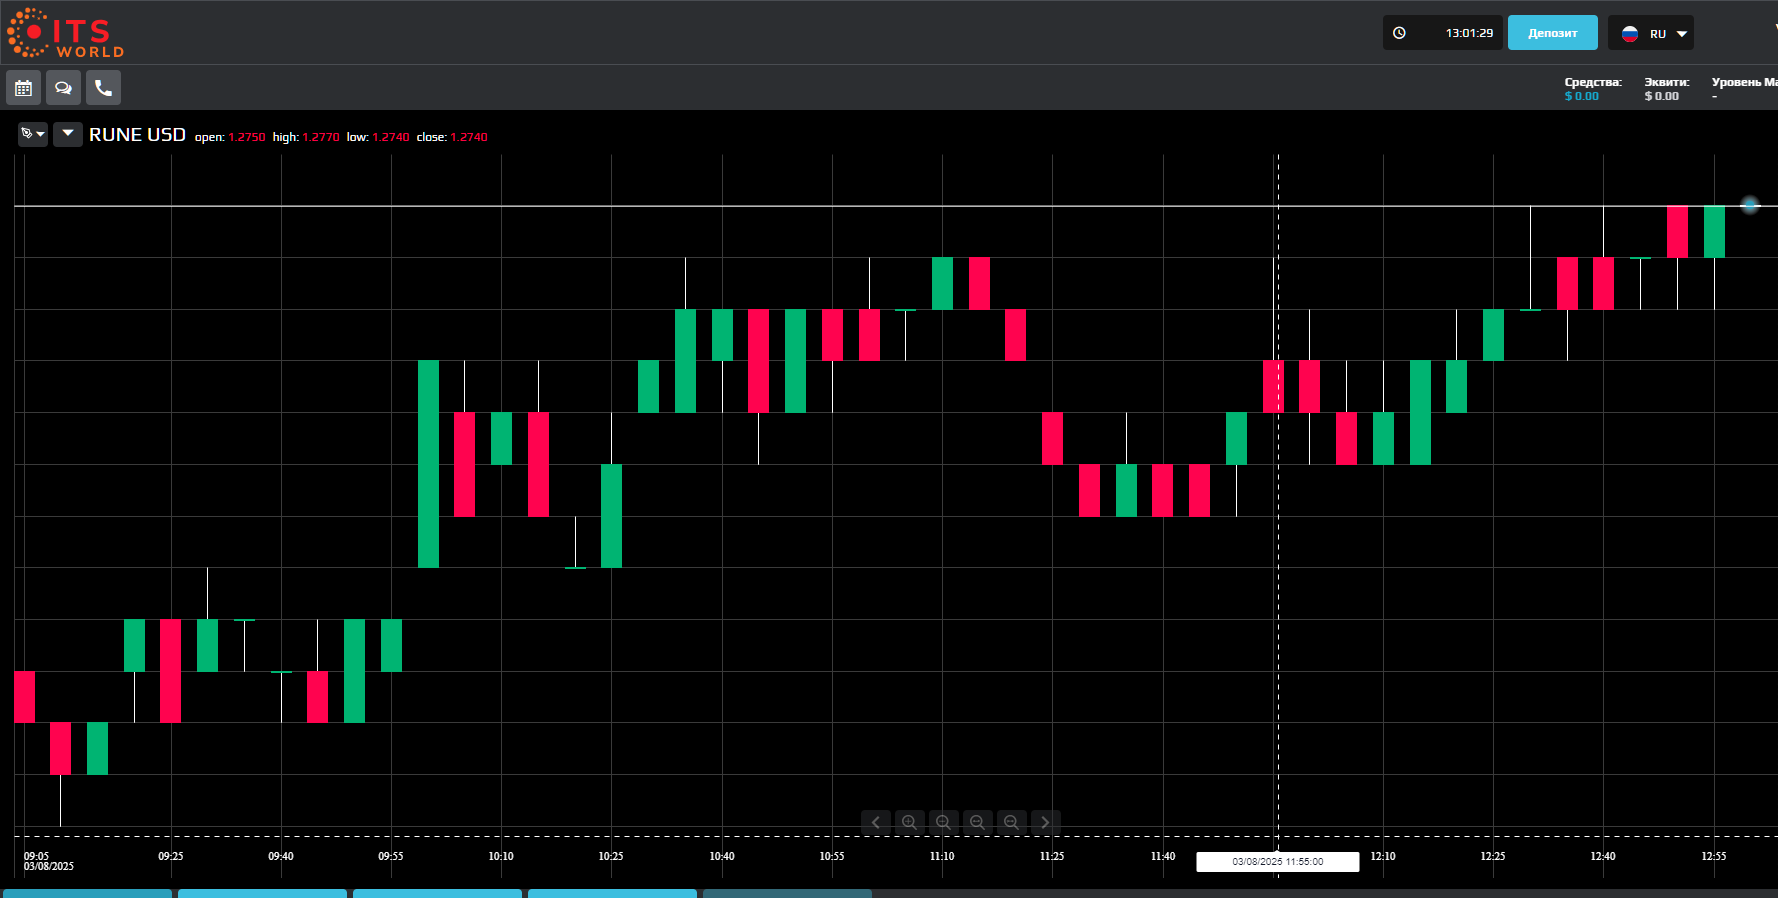Open the chat bubbles icon

pos(63,88)
